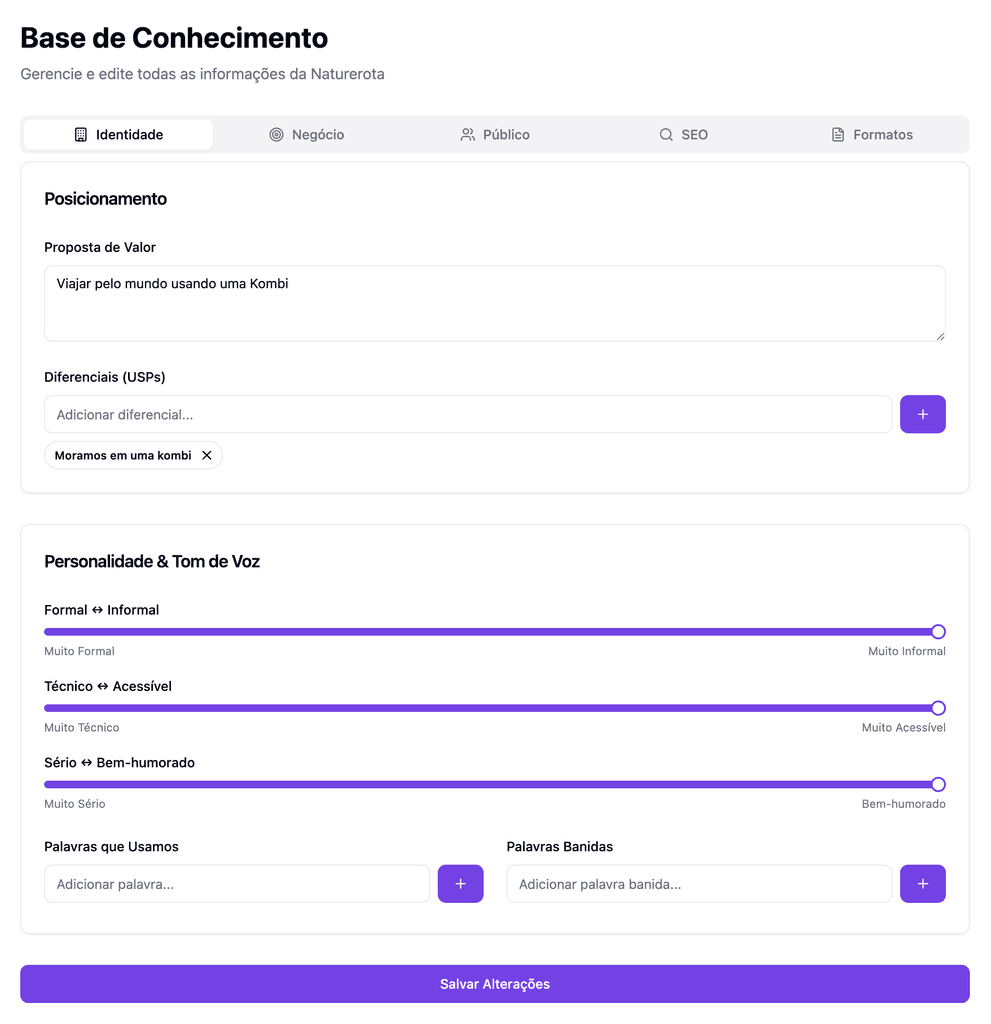
Task: Click the document icon beside Formatos
Action: [838, 135]
